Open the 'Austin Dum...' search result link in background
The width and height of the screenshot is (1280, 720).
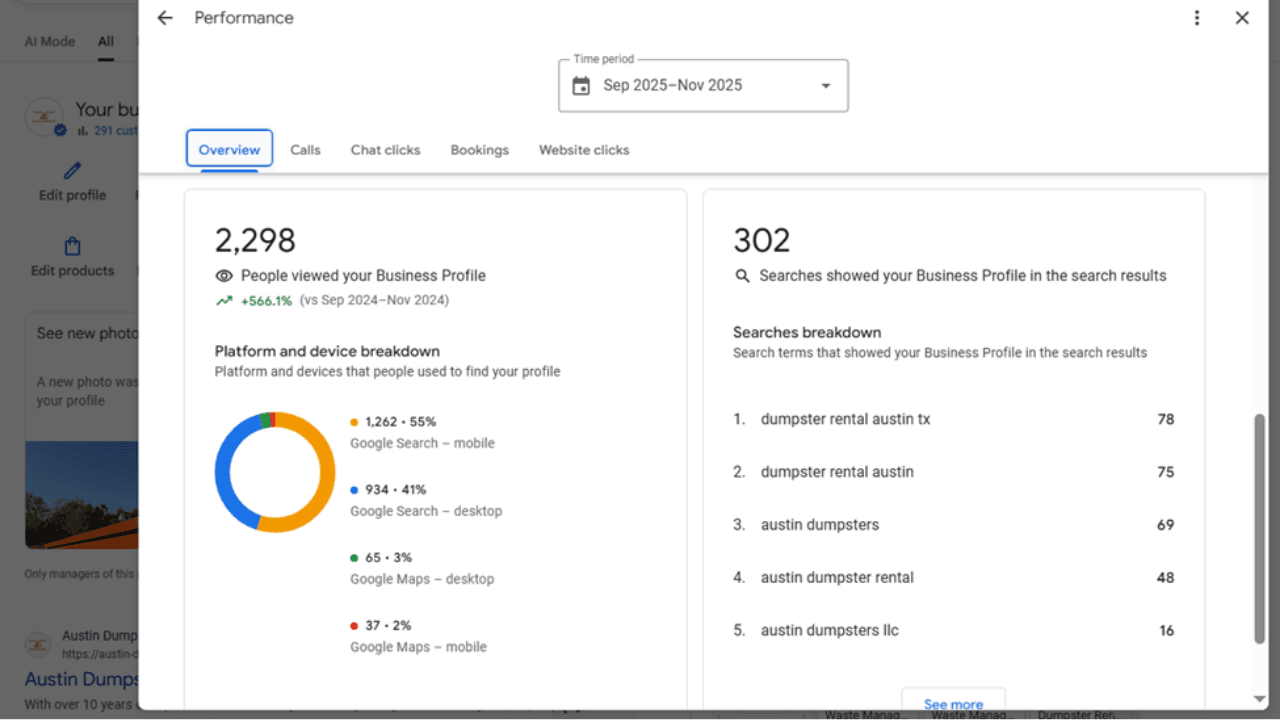[x=82, y=679]
